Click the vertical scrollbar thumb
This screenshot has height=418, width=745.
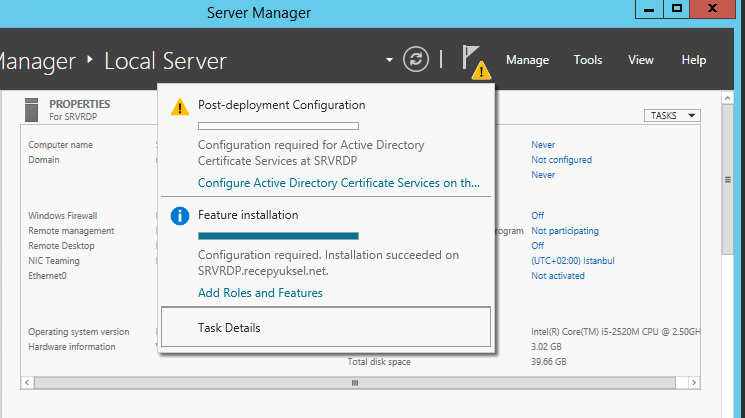pos(727,180)
